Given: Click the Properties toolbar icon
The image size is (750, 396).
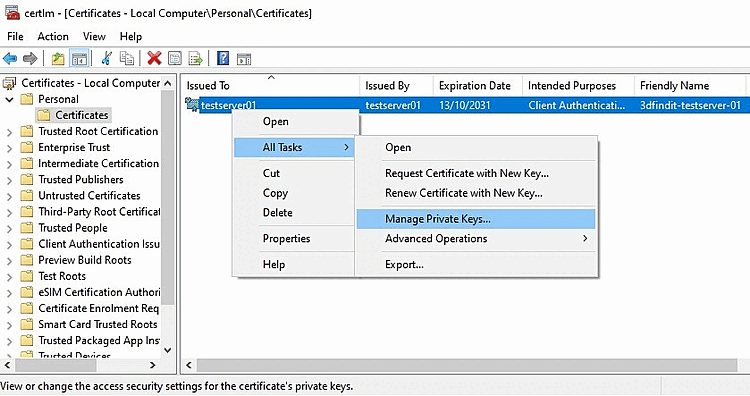Looking at the screenshot, I should pyautogui.click(x=175, y=59).
